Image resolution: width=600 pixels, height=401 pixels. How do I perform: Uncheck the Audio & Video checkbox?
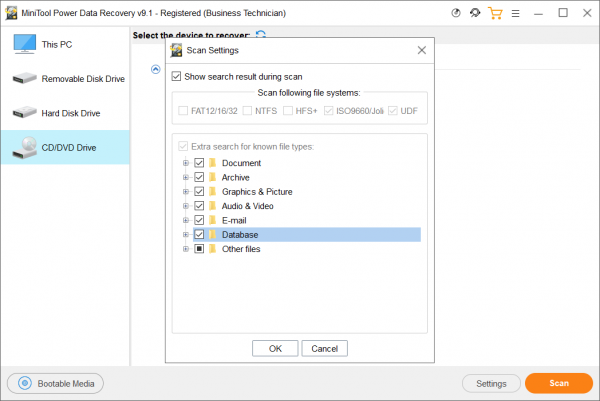point(199,206)
